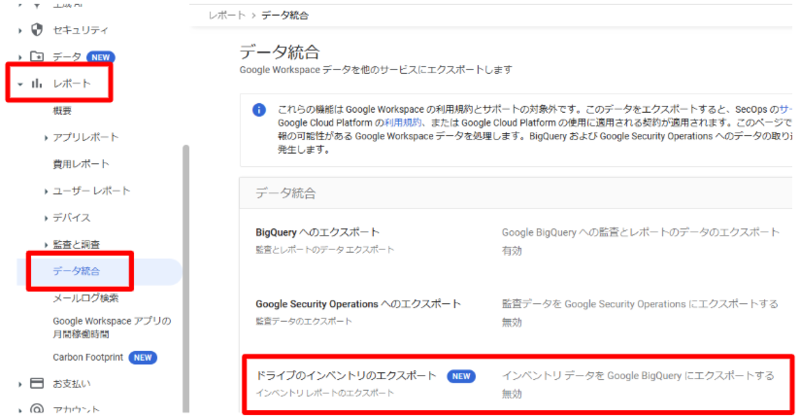Click Google BigQuery への監査とレポートのデータのエクスポート text
Screen dimensions: 800x416
(641, 232)
